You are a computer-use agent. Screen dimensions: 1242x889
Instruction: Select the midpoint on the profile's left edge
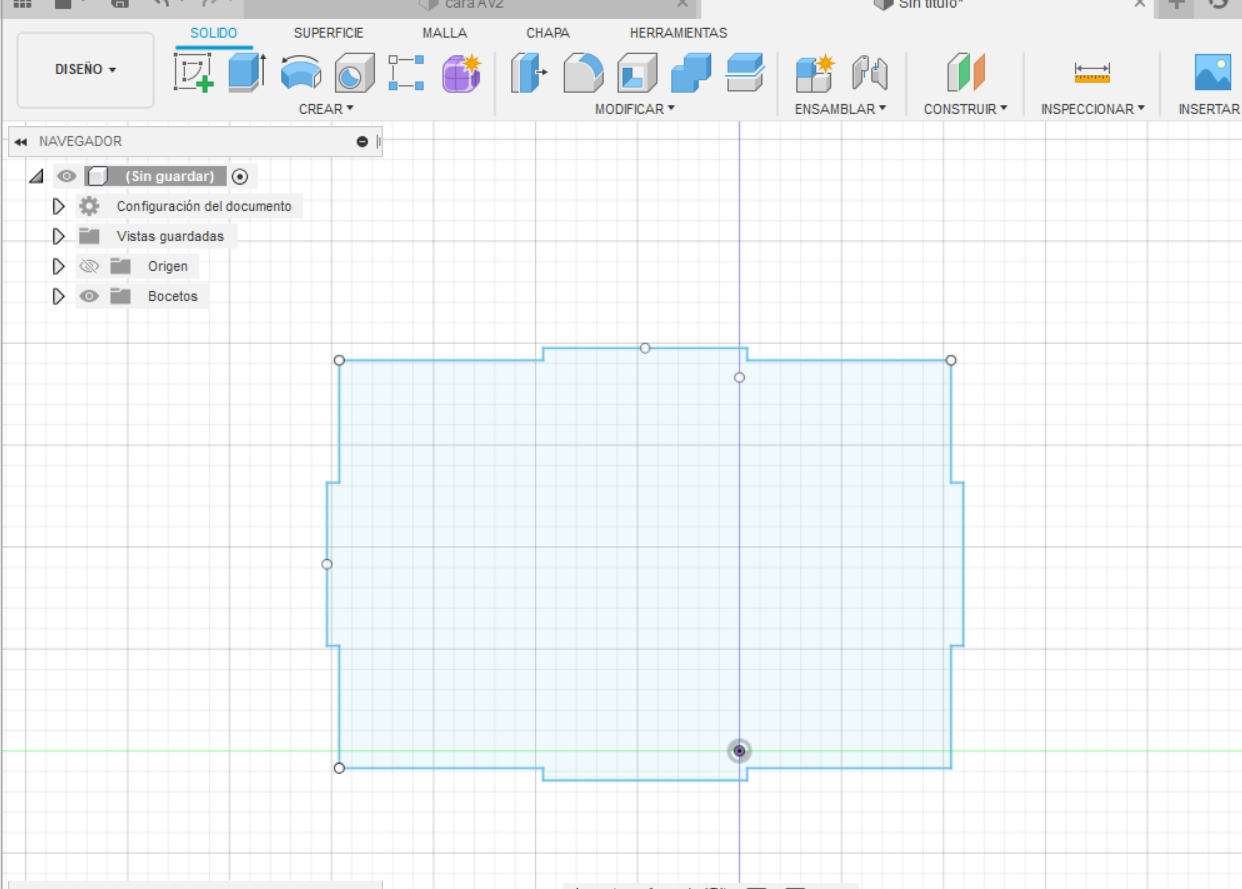[x=327, y=564]
